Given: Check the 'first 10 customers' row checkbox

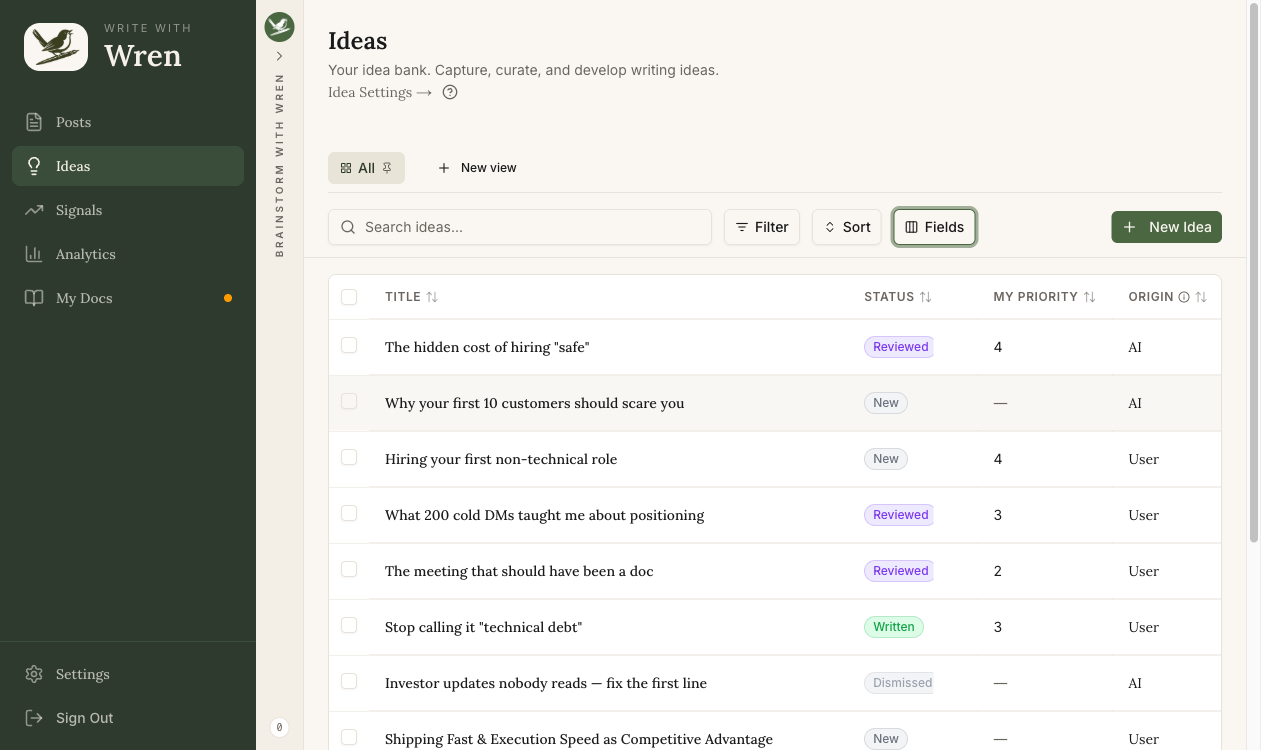Looking at the screenshot, I should tap(349, 401).
